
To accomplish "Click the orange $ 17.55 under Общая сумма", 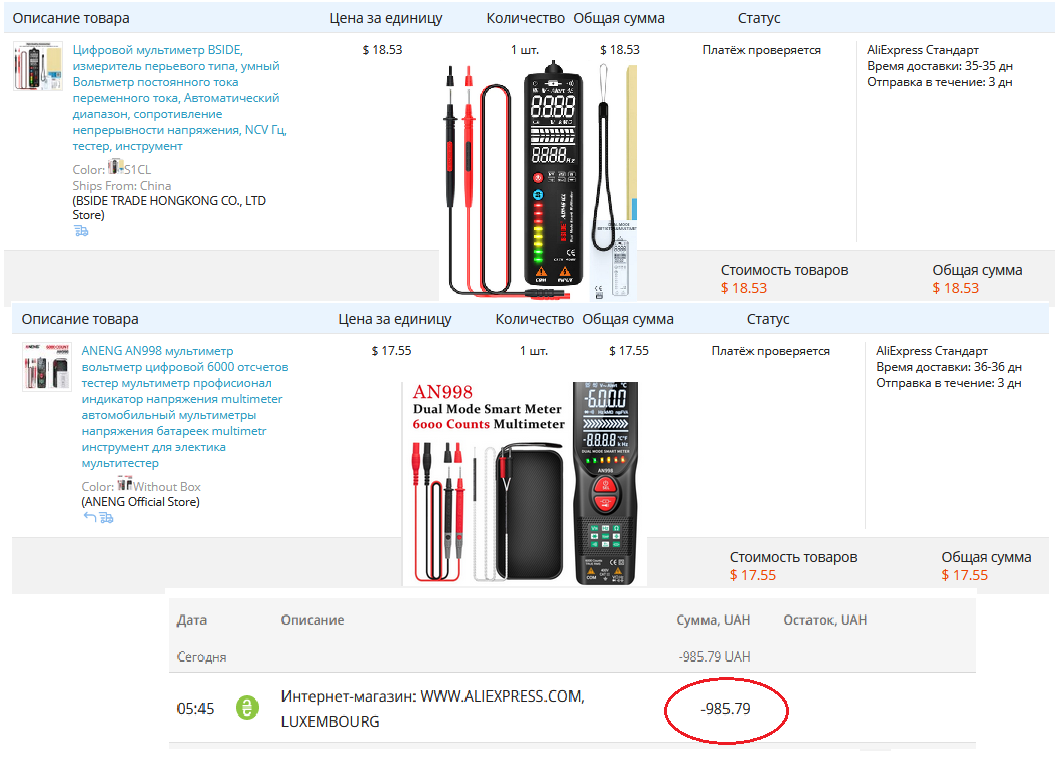I will [x=964, y=575].
